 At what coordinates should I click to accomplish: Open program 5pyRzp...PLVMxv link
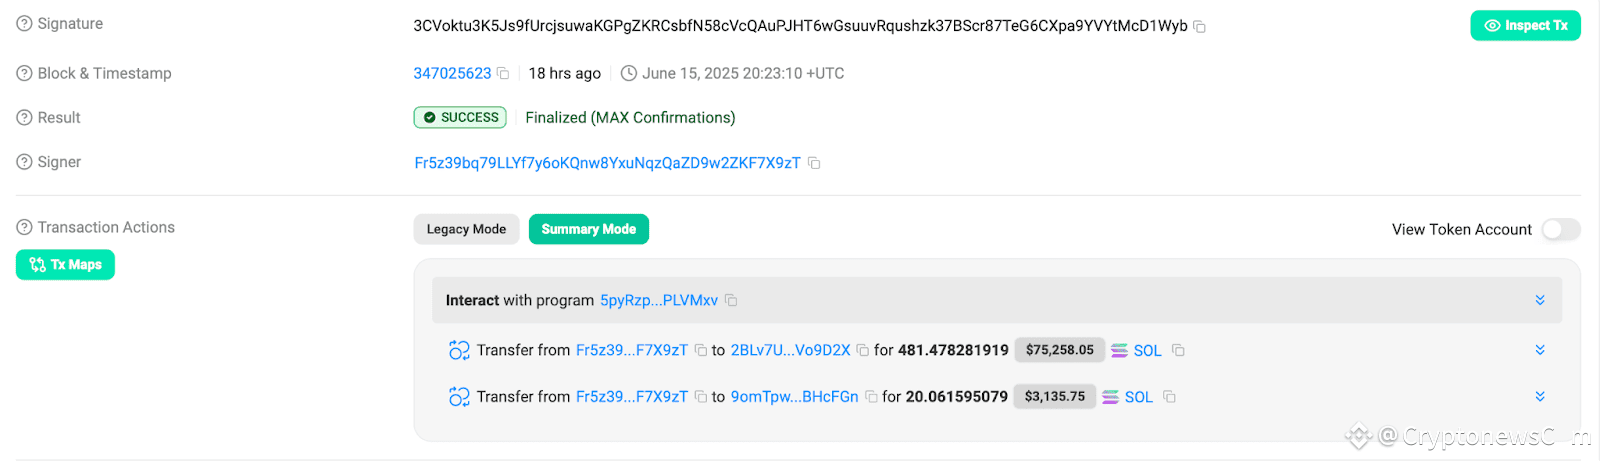coord(659,300)
